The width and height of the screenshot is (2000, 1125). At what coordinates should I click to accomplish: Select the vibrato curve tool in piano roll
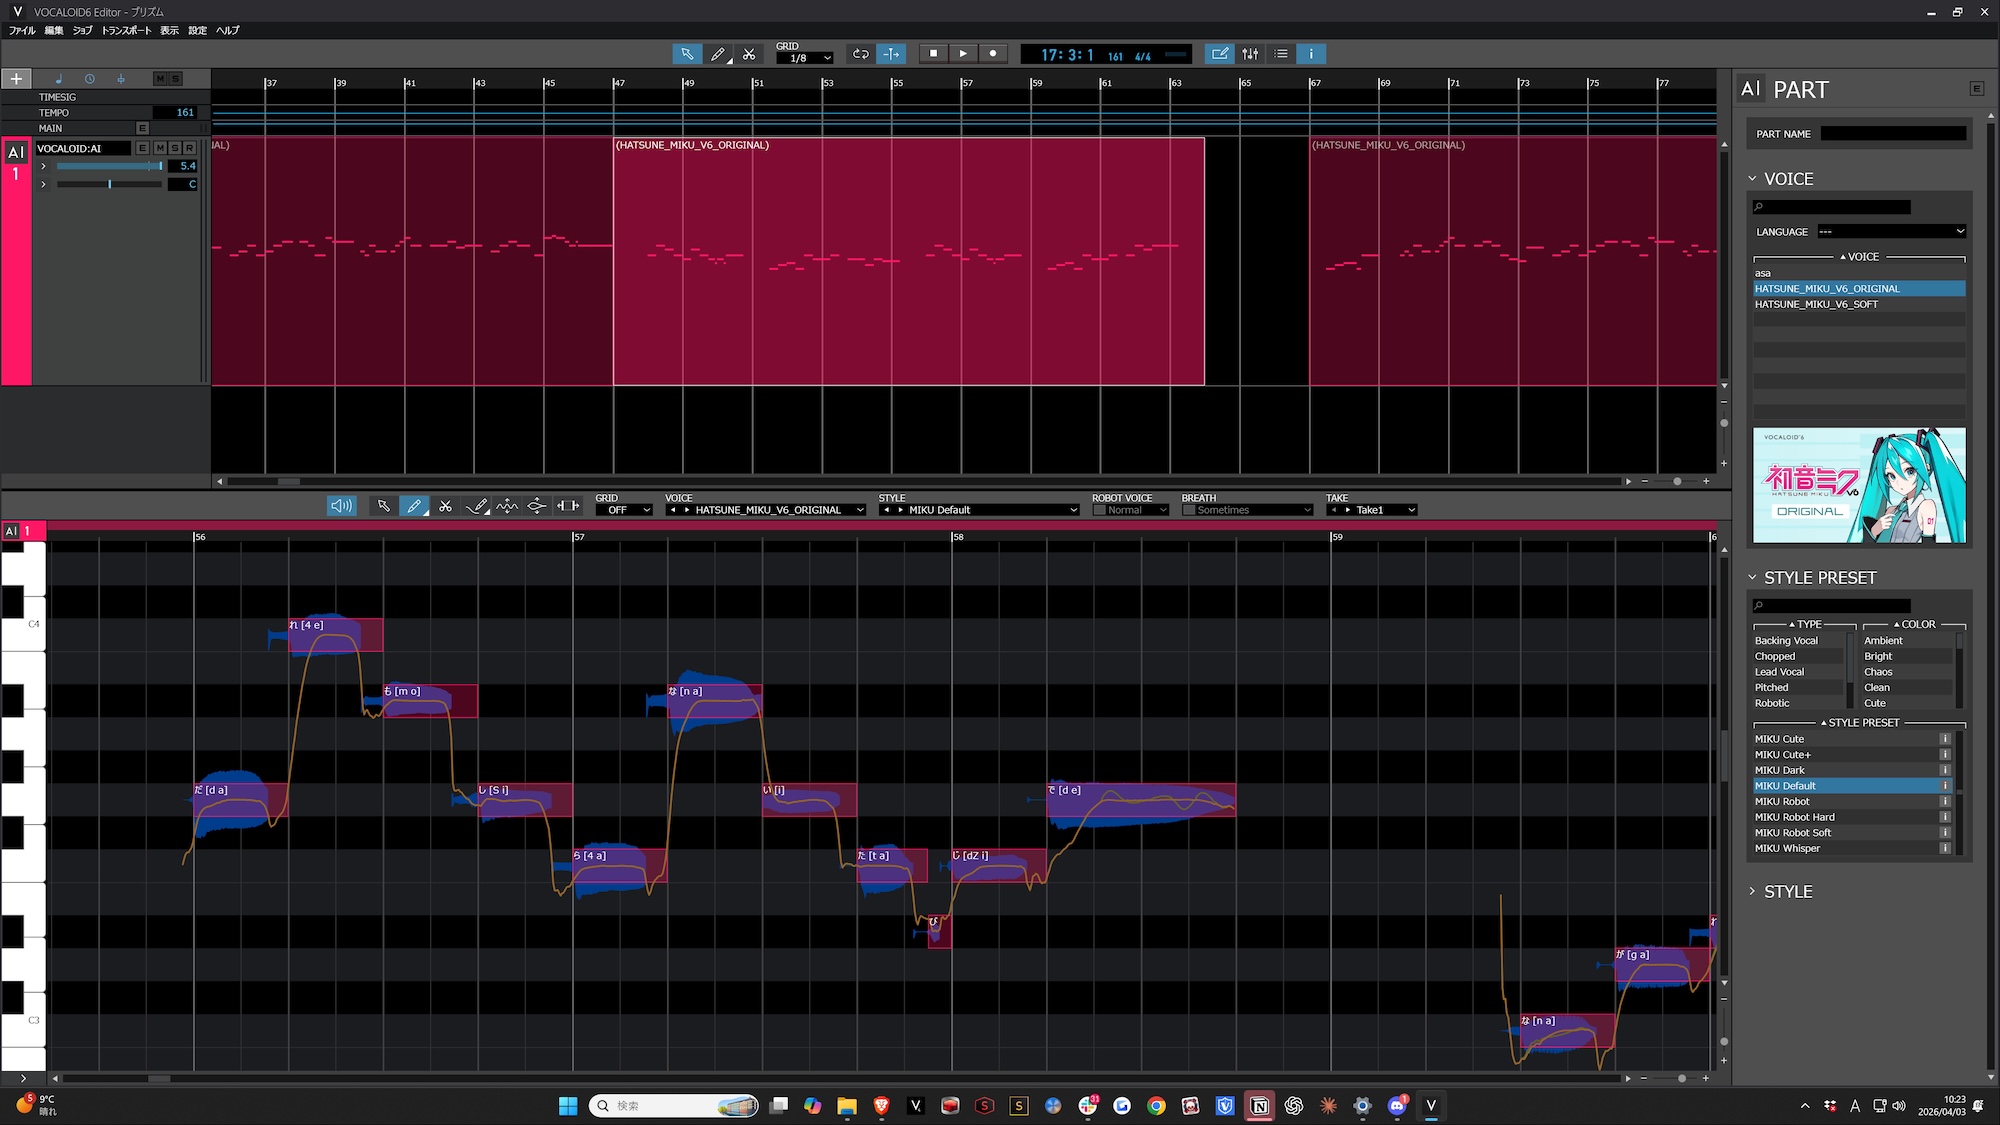[x=507, y=506]
